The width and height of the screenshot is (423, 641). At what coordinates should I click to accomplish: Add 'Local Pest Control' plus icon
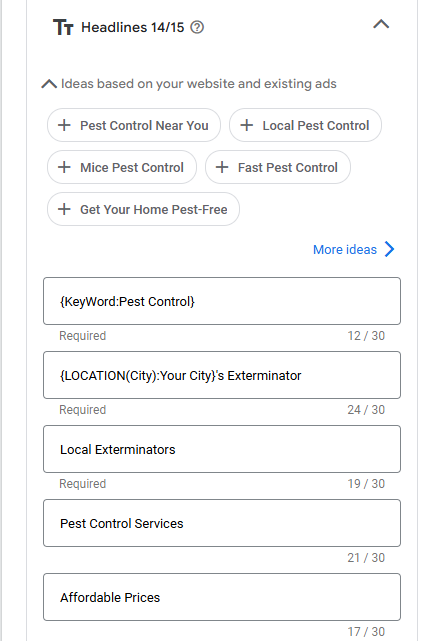[x=246, y=125]
